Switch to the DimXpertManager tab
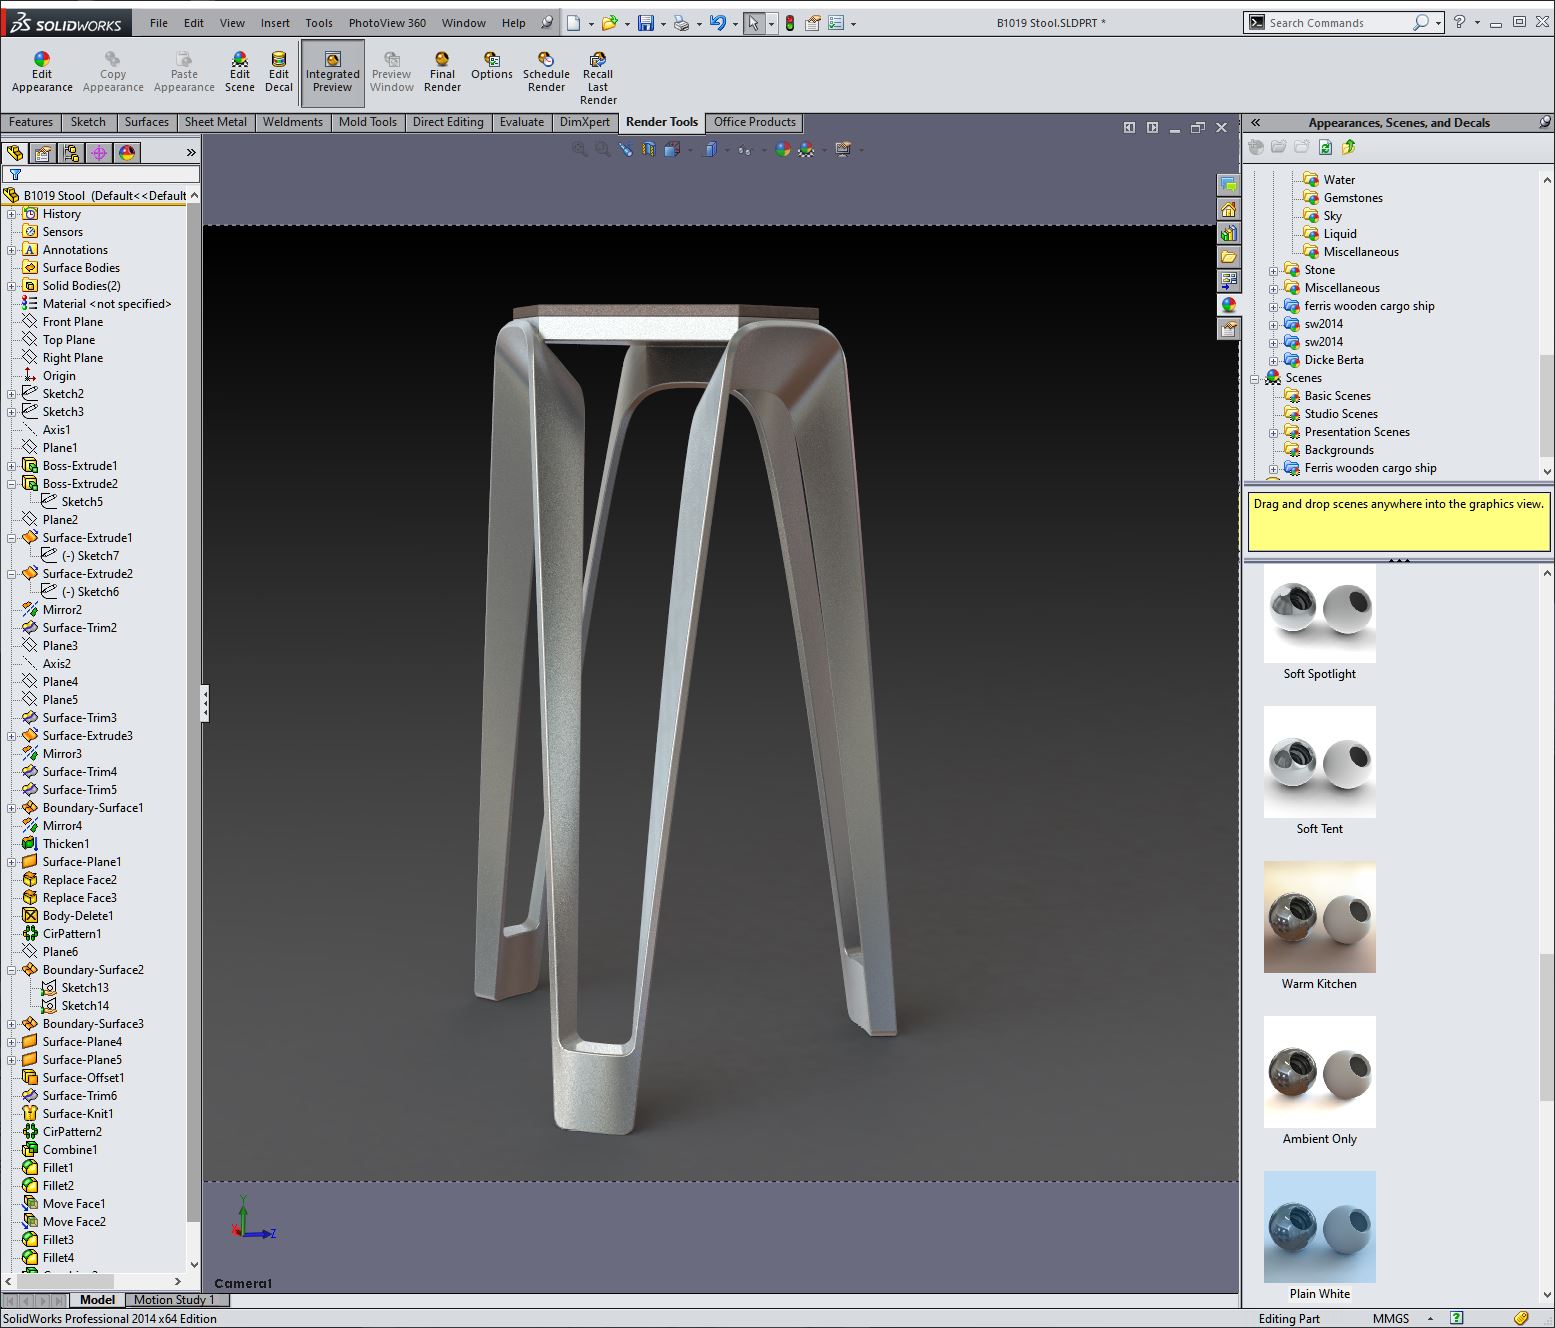The image size is (1555, 1328). (99, 153)
